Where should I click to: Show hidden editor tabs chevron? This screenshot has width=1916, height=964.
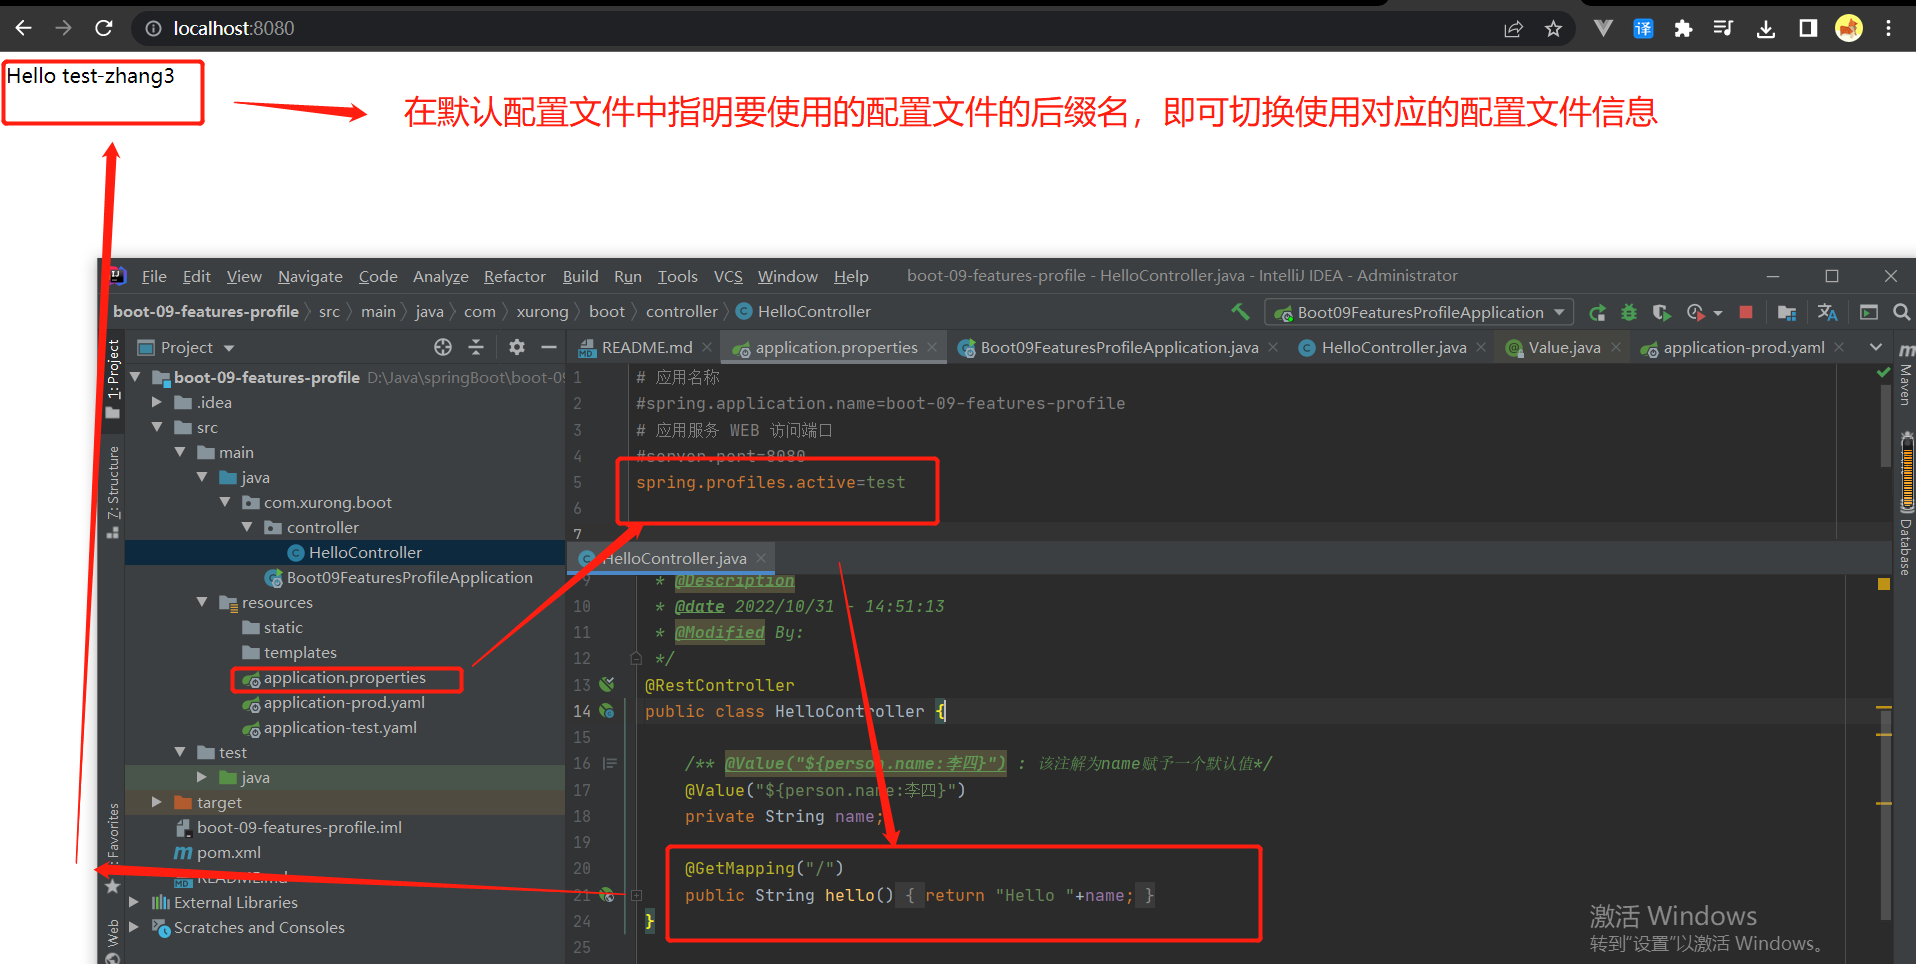pos(1876,347)
